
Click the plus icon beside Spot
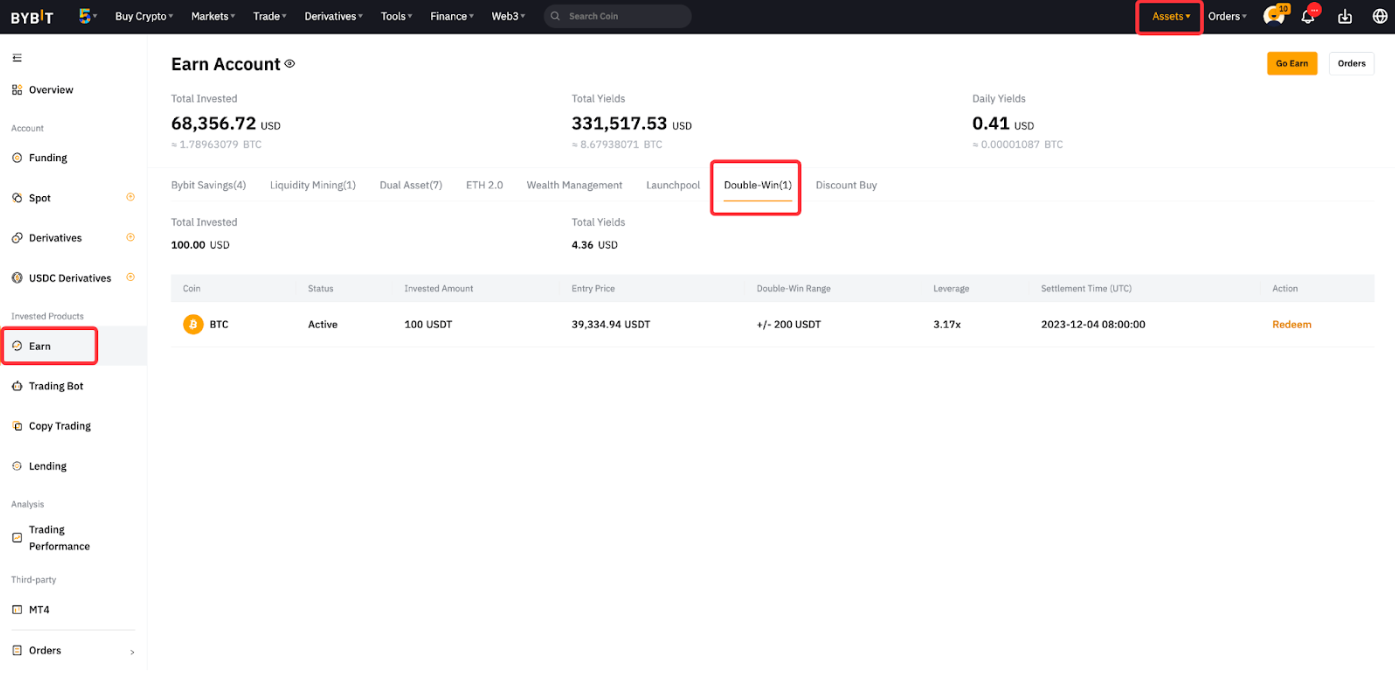130,197
